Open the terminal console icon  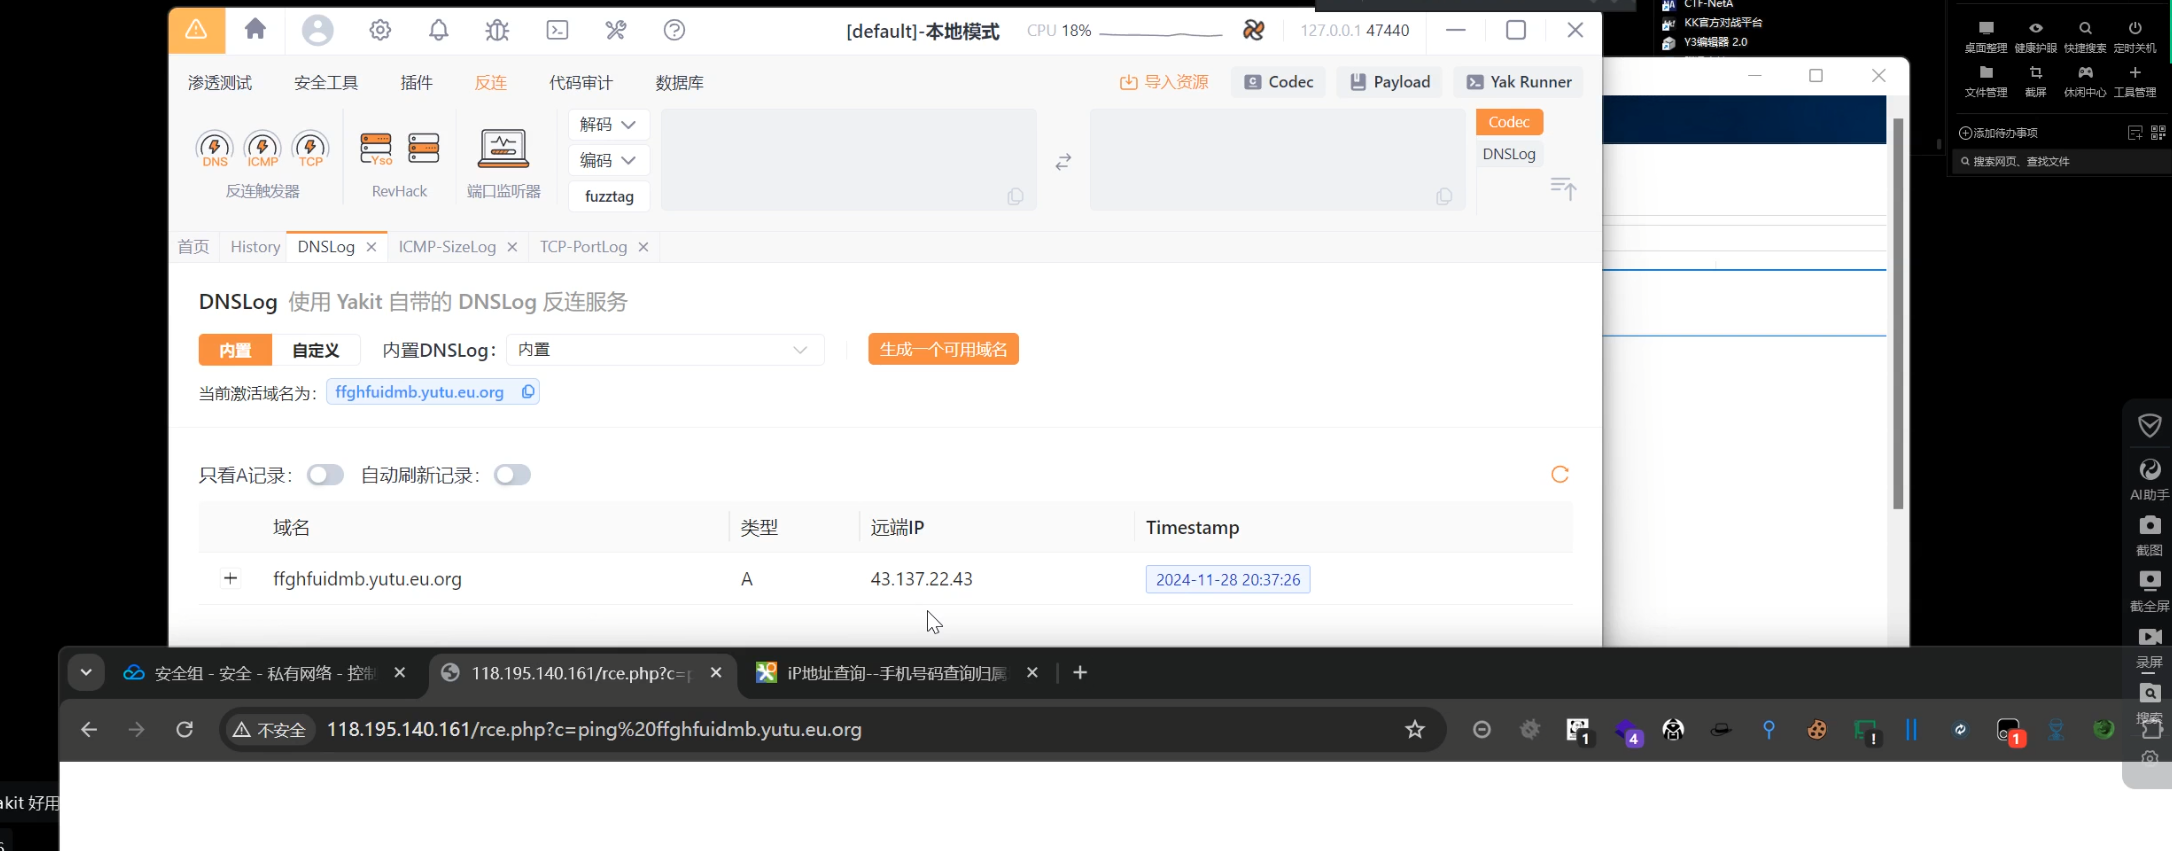pos(557,30)
